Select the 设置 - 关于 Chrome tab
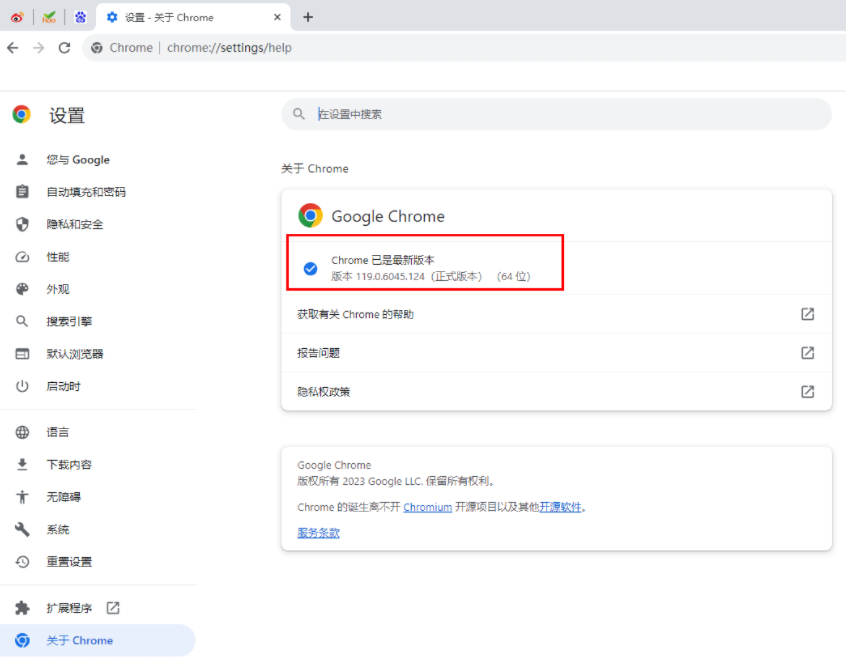 pos(193,17)
